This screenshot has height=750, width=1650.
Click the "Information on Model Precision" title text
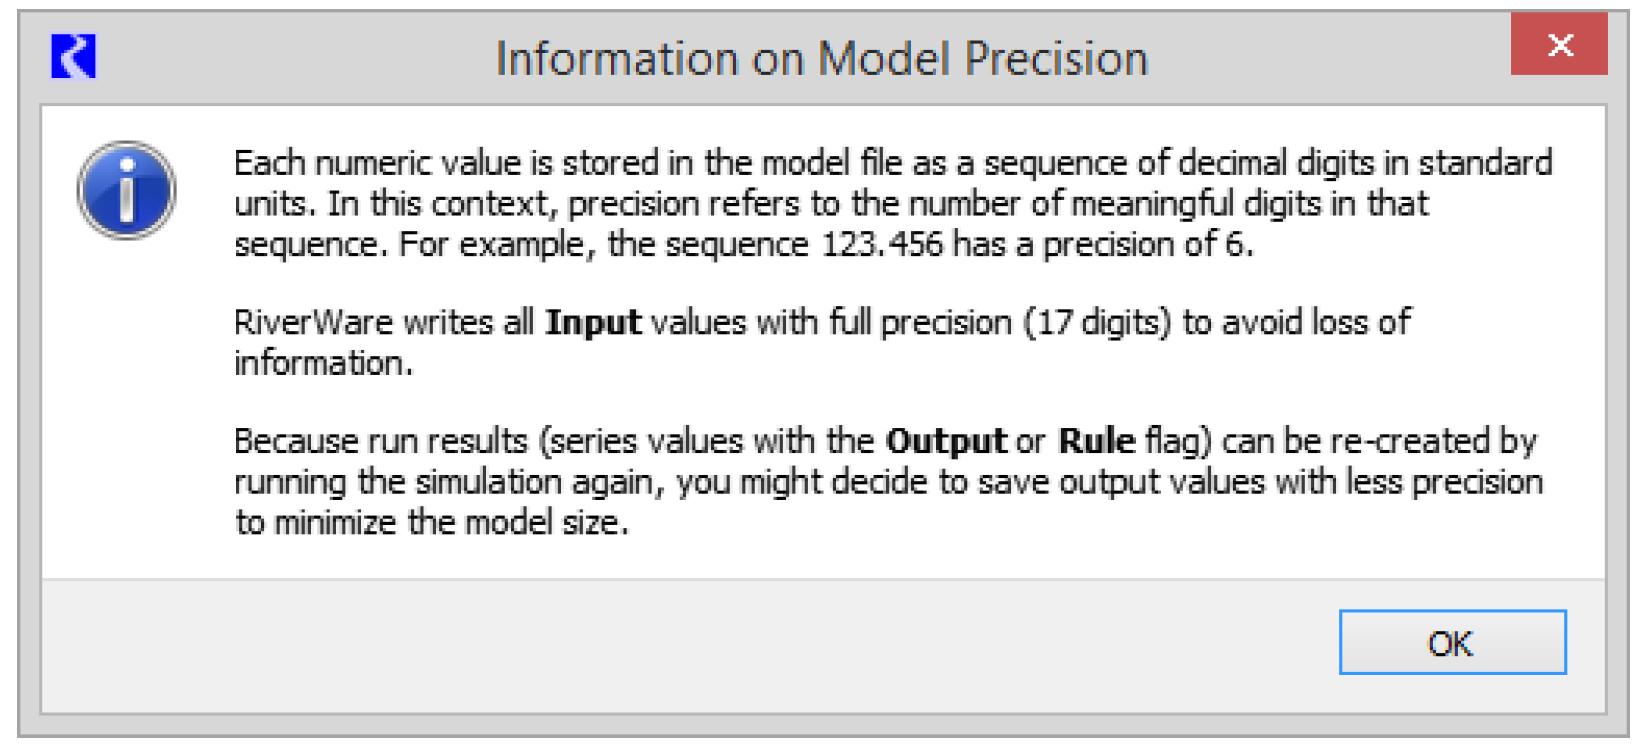(821, 59)
